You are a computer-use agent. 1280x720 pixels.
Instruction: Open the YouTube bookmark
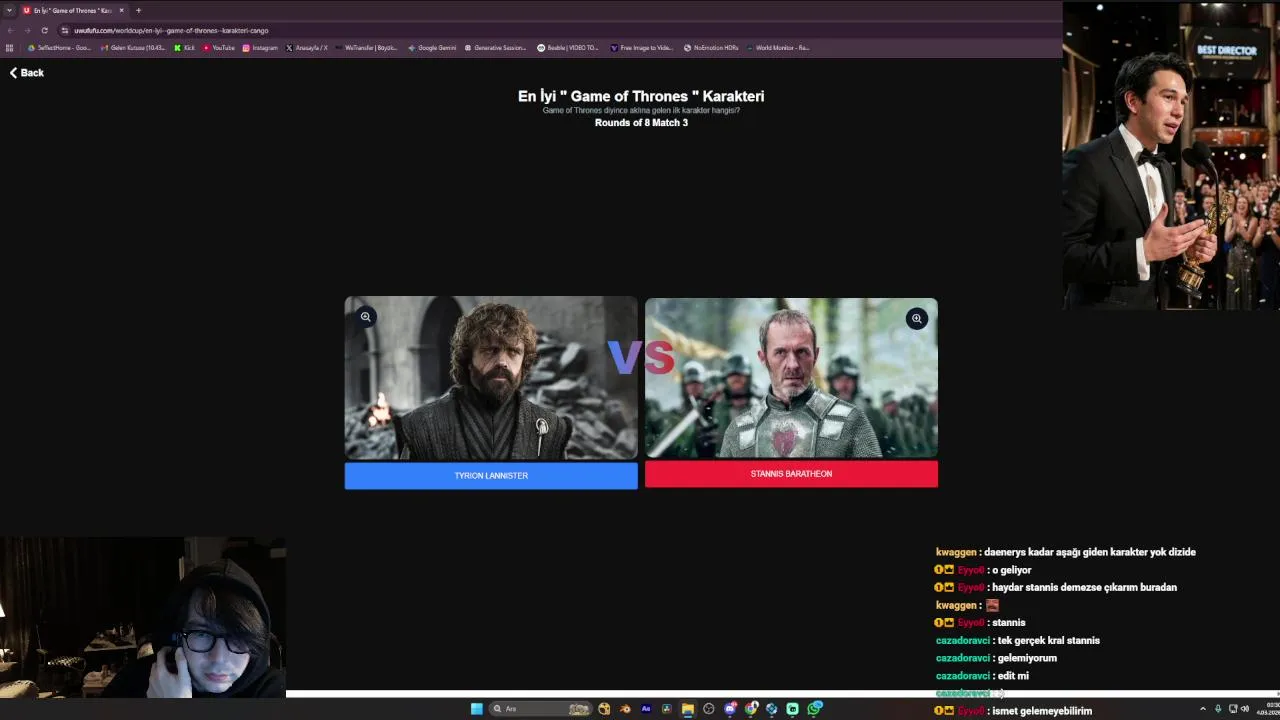219,48
